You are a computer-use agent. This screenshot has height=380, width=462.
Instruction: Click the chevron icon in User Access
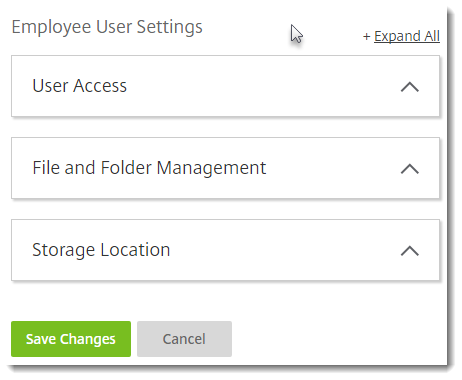pos(410,87)
